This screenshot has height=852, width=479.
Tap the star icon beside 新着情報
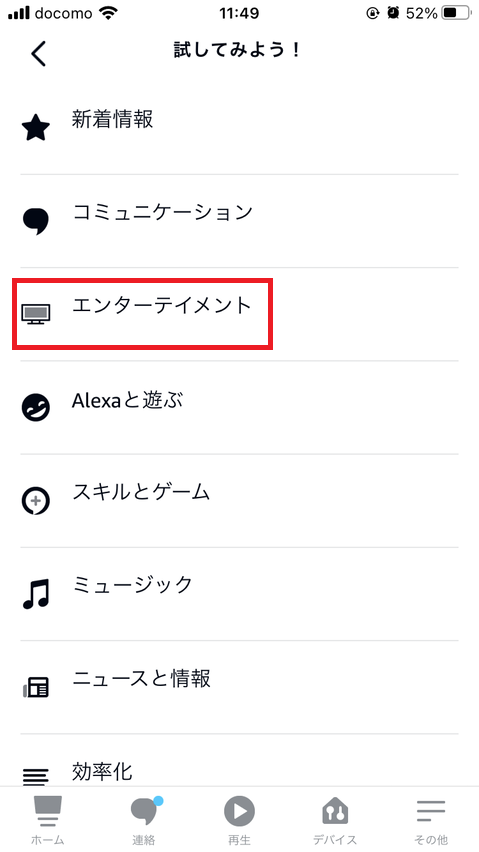(36, 128)
